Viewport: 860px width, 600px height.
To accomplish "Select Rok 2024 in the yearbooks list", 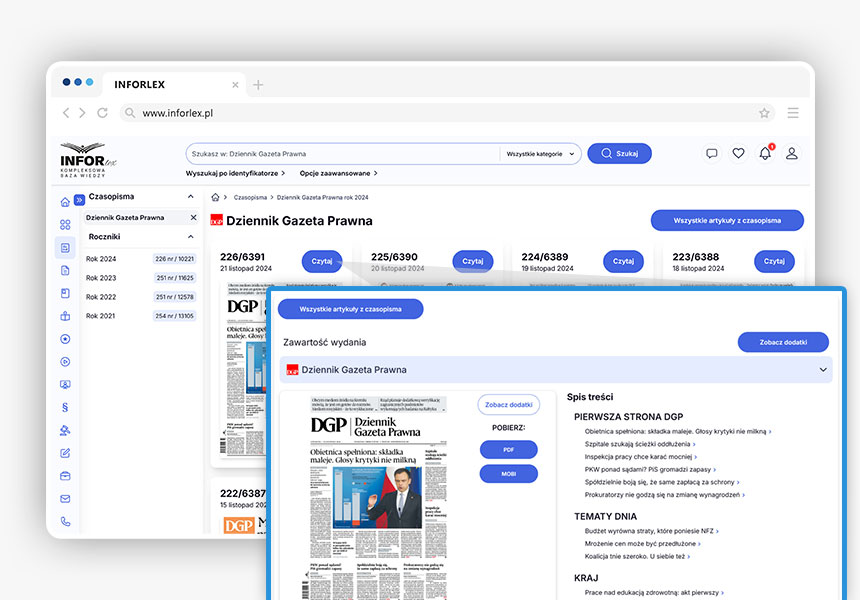I will (140, 259).
